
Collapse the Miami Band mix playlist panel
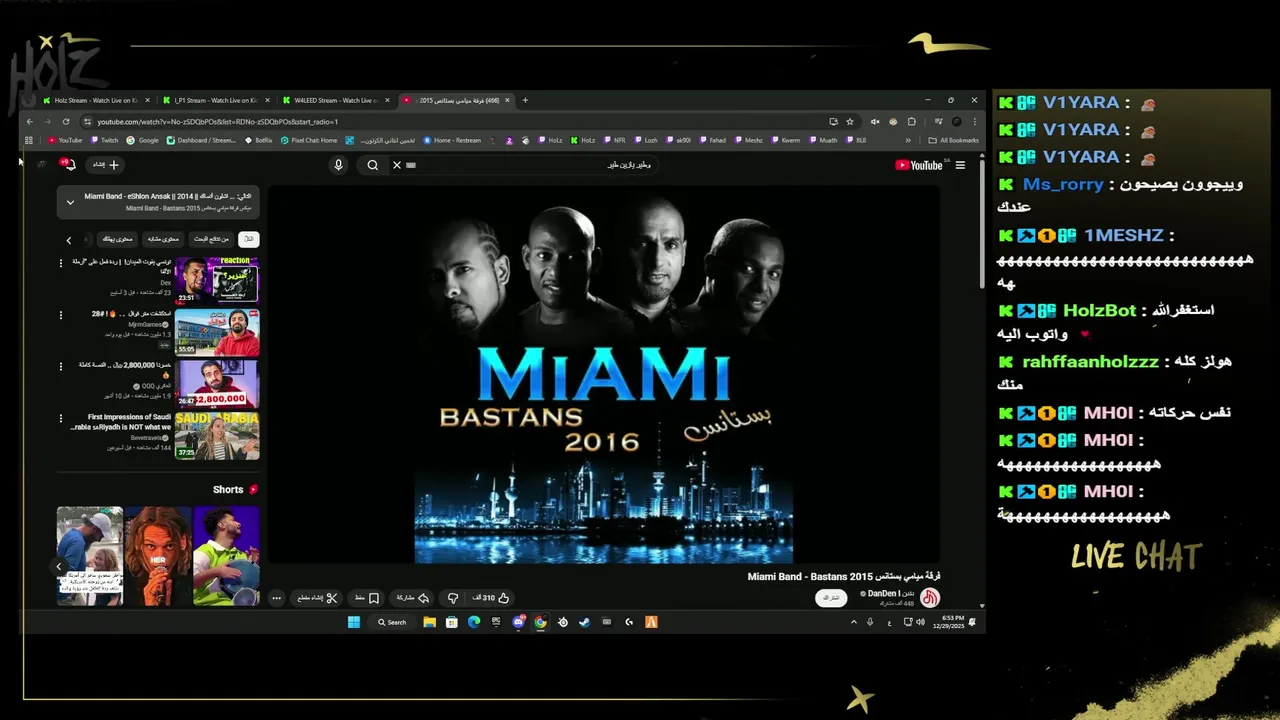click(x=70, y=202)
